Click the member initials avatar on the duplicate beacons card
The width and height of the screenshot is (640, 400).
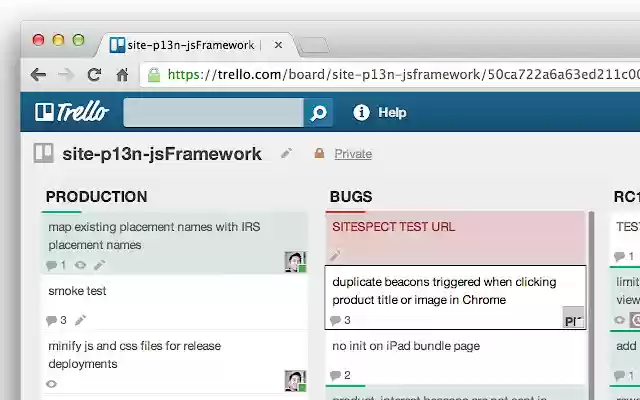pos(573,317)
